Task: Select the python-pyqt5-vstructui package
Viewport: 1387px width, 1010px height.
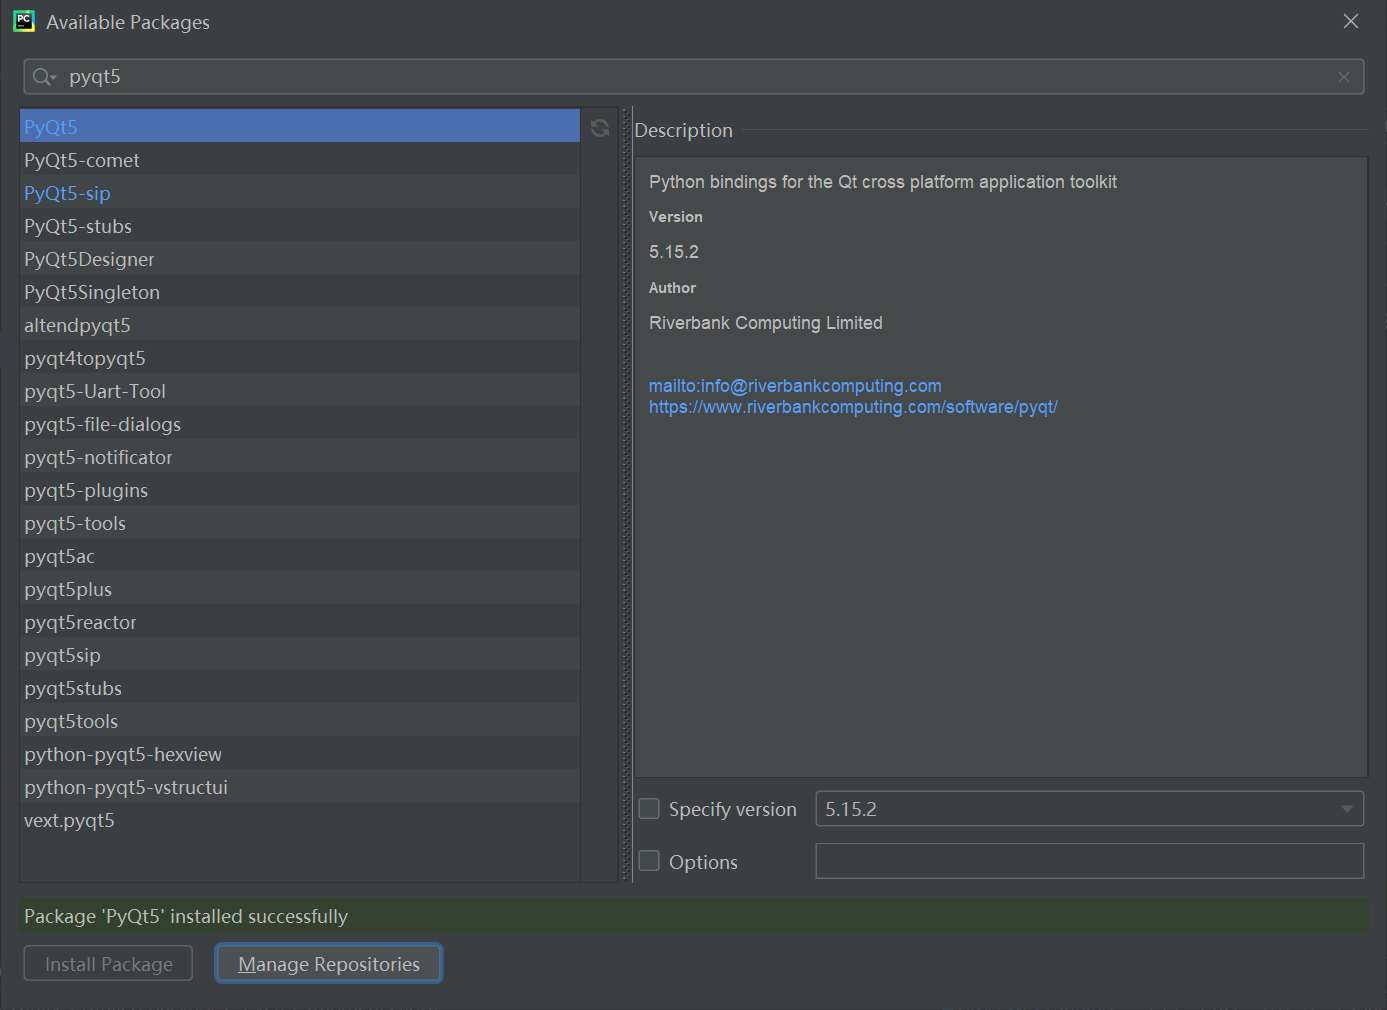Action: [x=300, y=786]
